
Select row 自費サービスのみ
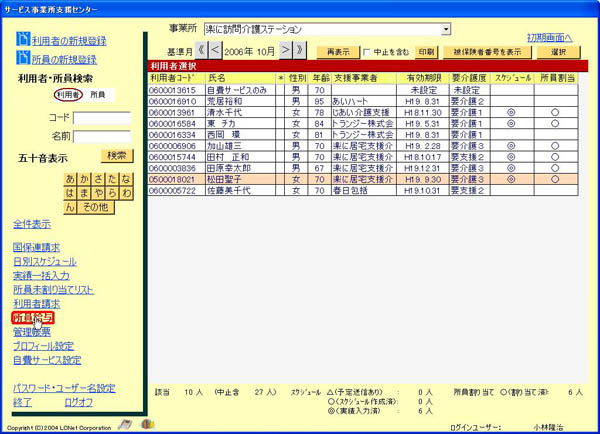363,90
